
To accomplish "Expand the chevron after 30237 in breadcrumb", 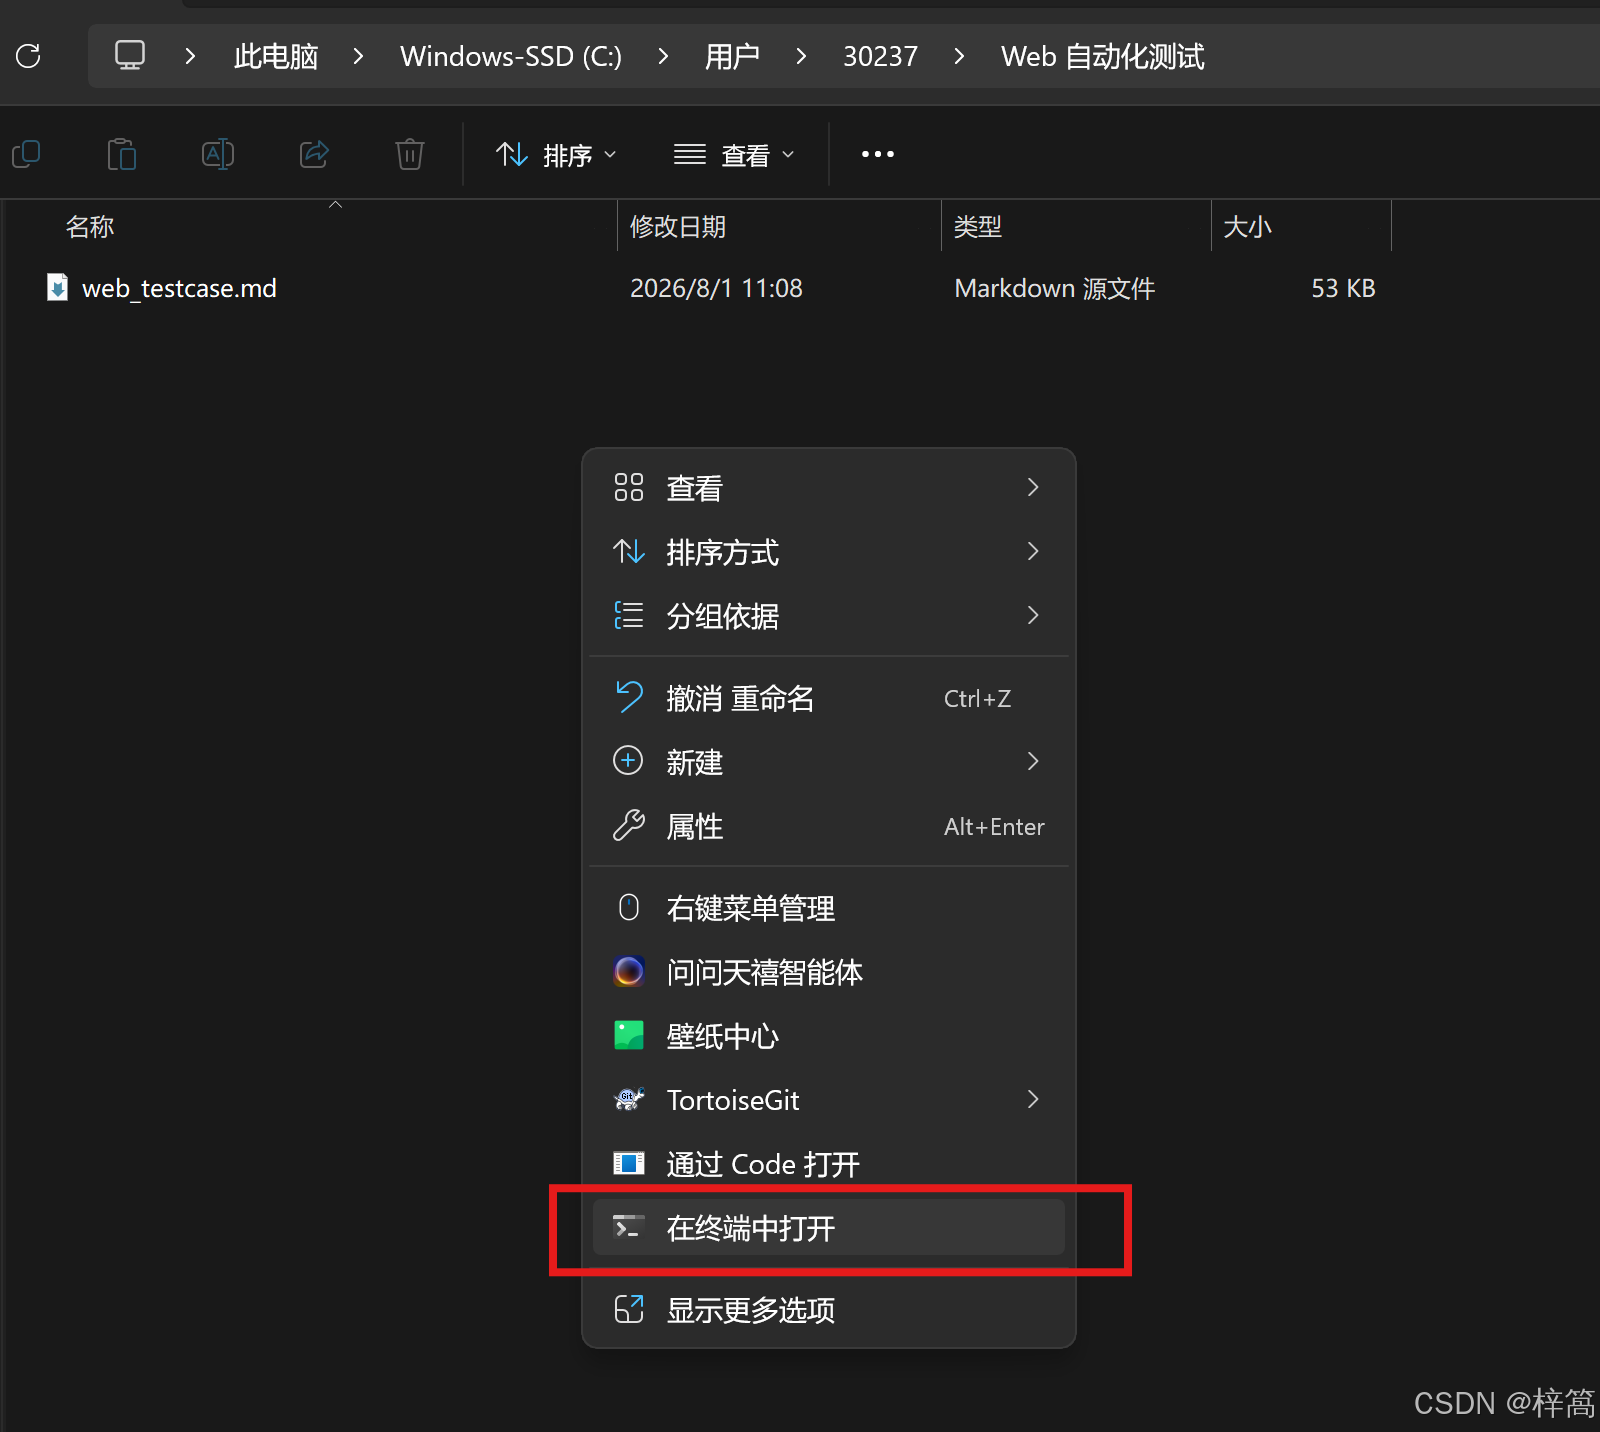I will 959,56.
